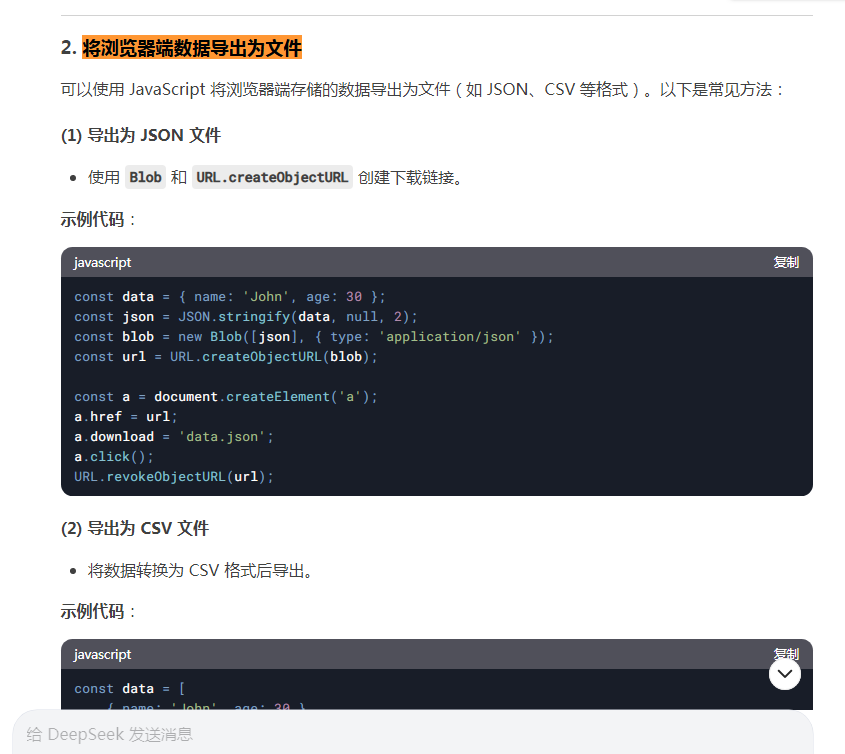The width and height of the screenshot is (845, 754).
Task: Click the inline URL.createObjectURL code tag
Action: (x=272, y=177)
